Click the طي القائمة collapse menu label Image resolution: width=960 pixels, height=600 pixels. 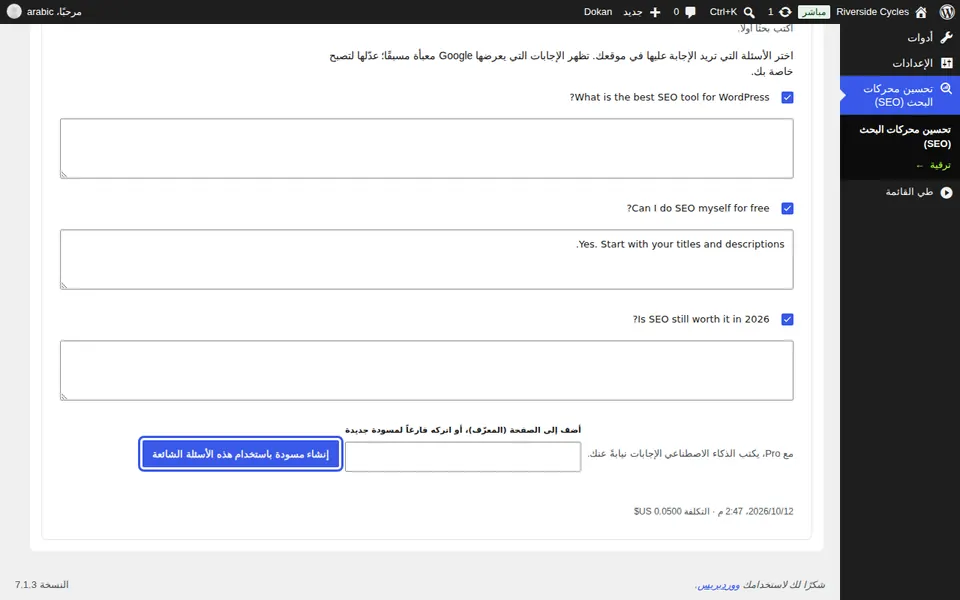point(909,192)
